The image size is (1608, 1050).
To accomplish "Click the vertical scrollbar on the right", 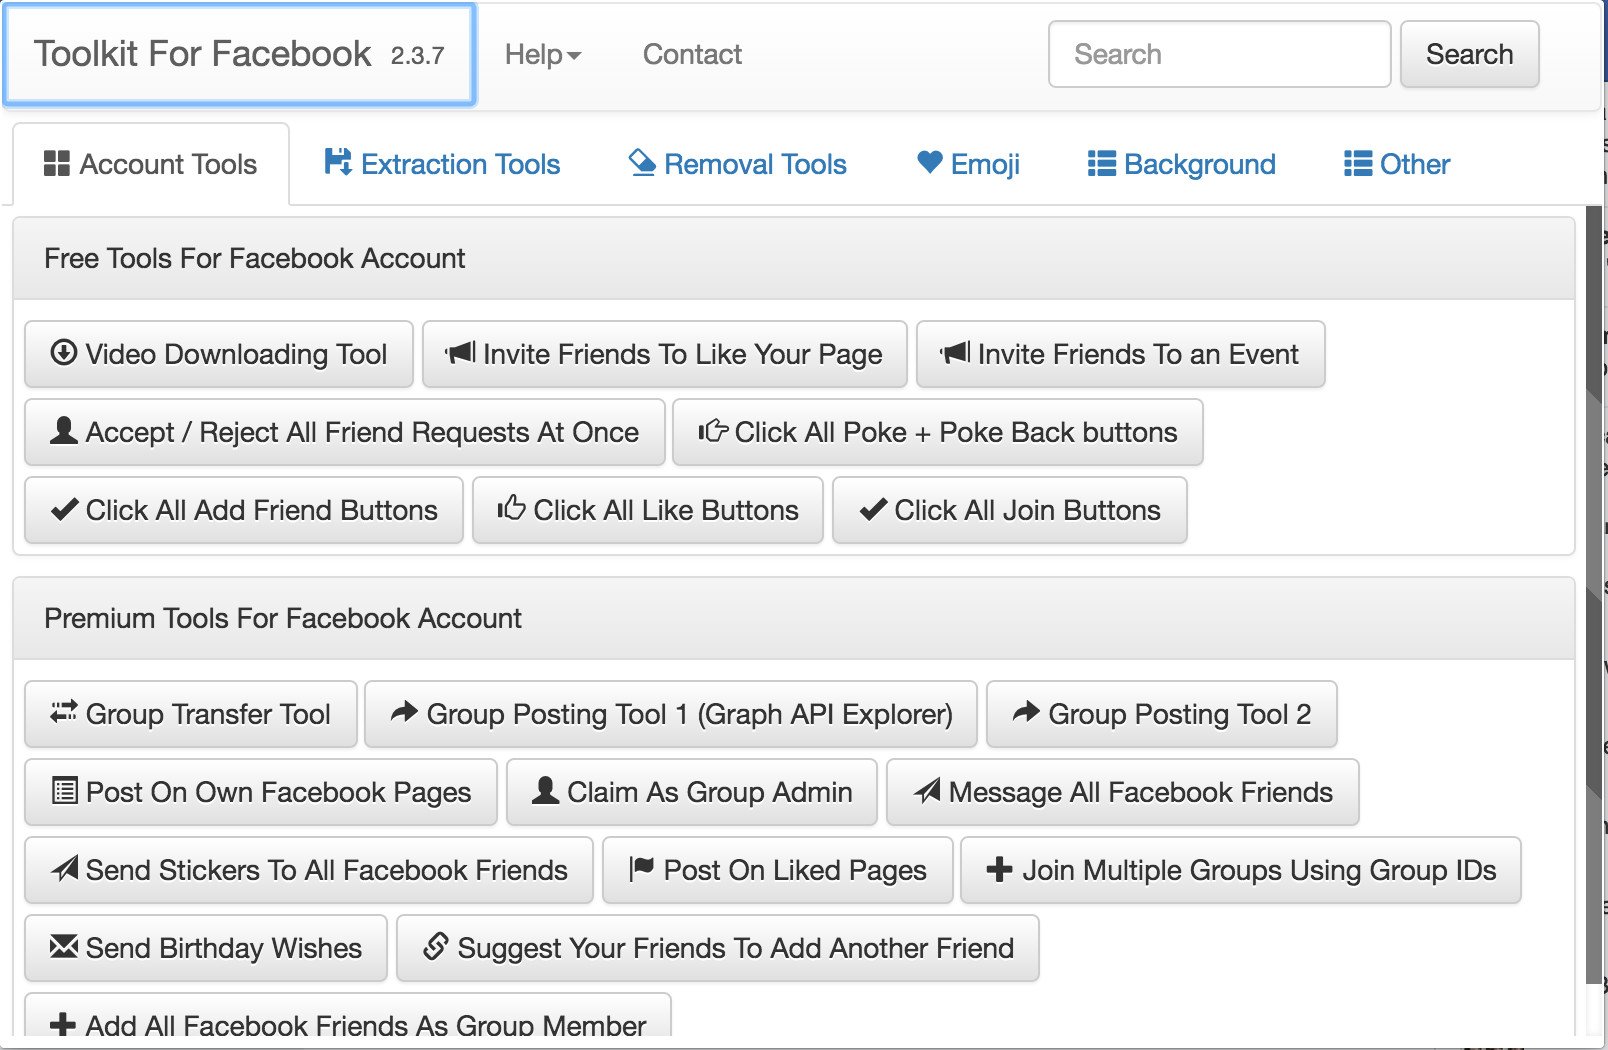I will (x=1593, y=600).
